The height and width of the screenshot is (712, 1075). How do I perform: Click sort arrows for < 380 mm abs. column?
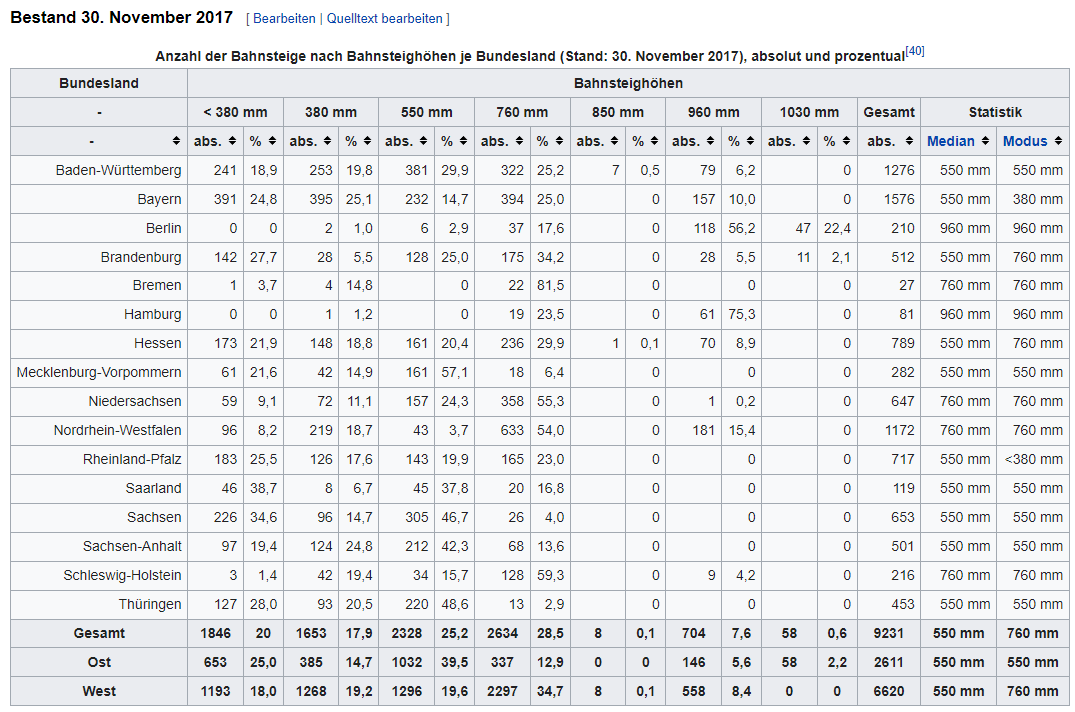[x=232, y=141]
